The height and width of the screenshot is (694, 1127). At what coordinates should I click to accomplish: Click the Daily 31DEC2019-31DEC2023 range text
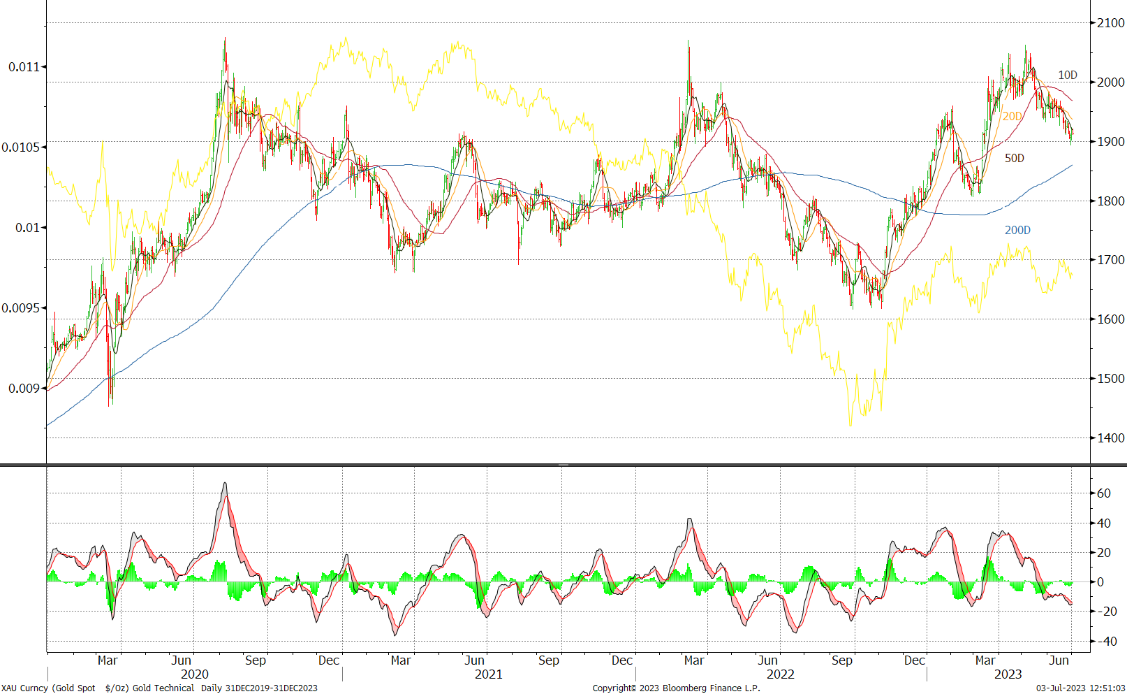pos(259,688)
